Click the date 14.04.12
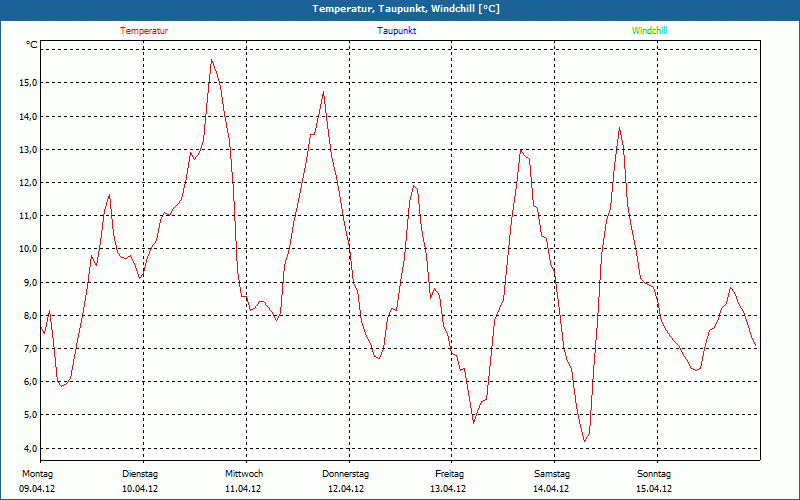The height and width of the screenshot is (500, 800). click(551, 489)
